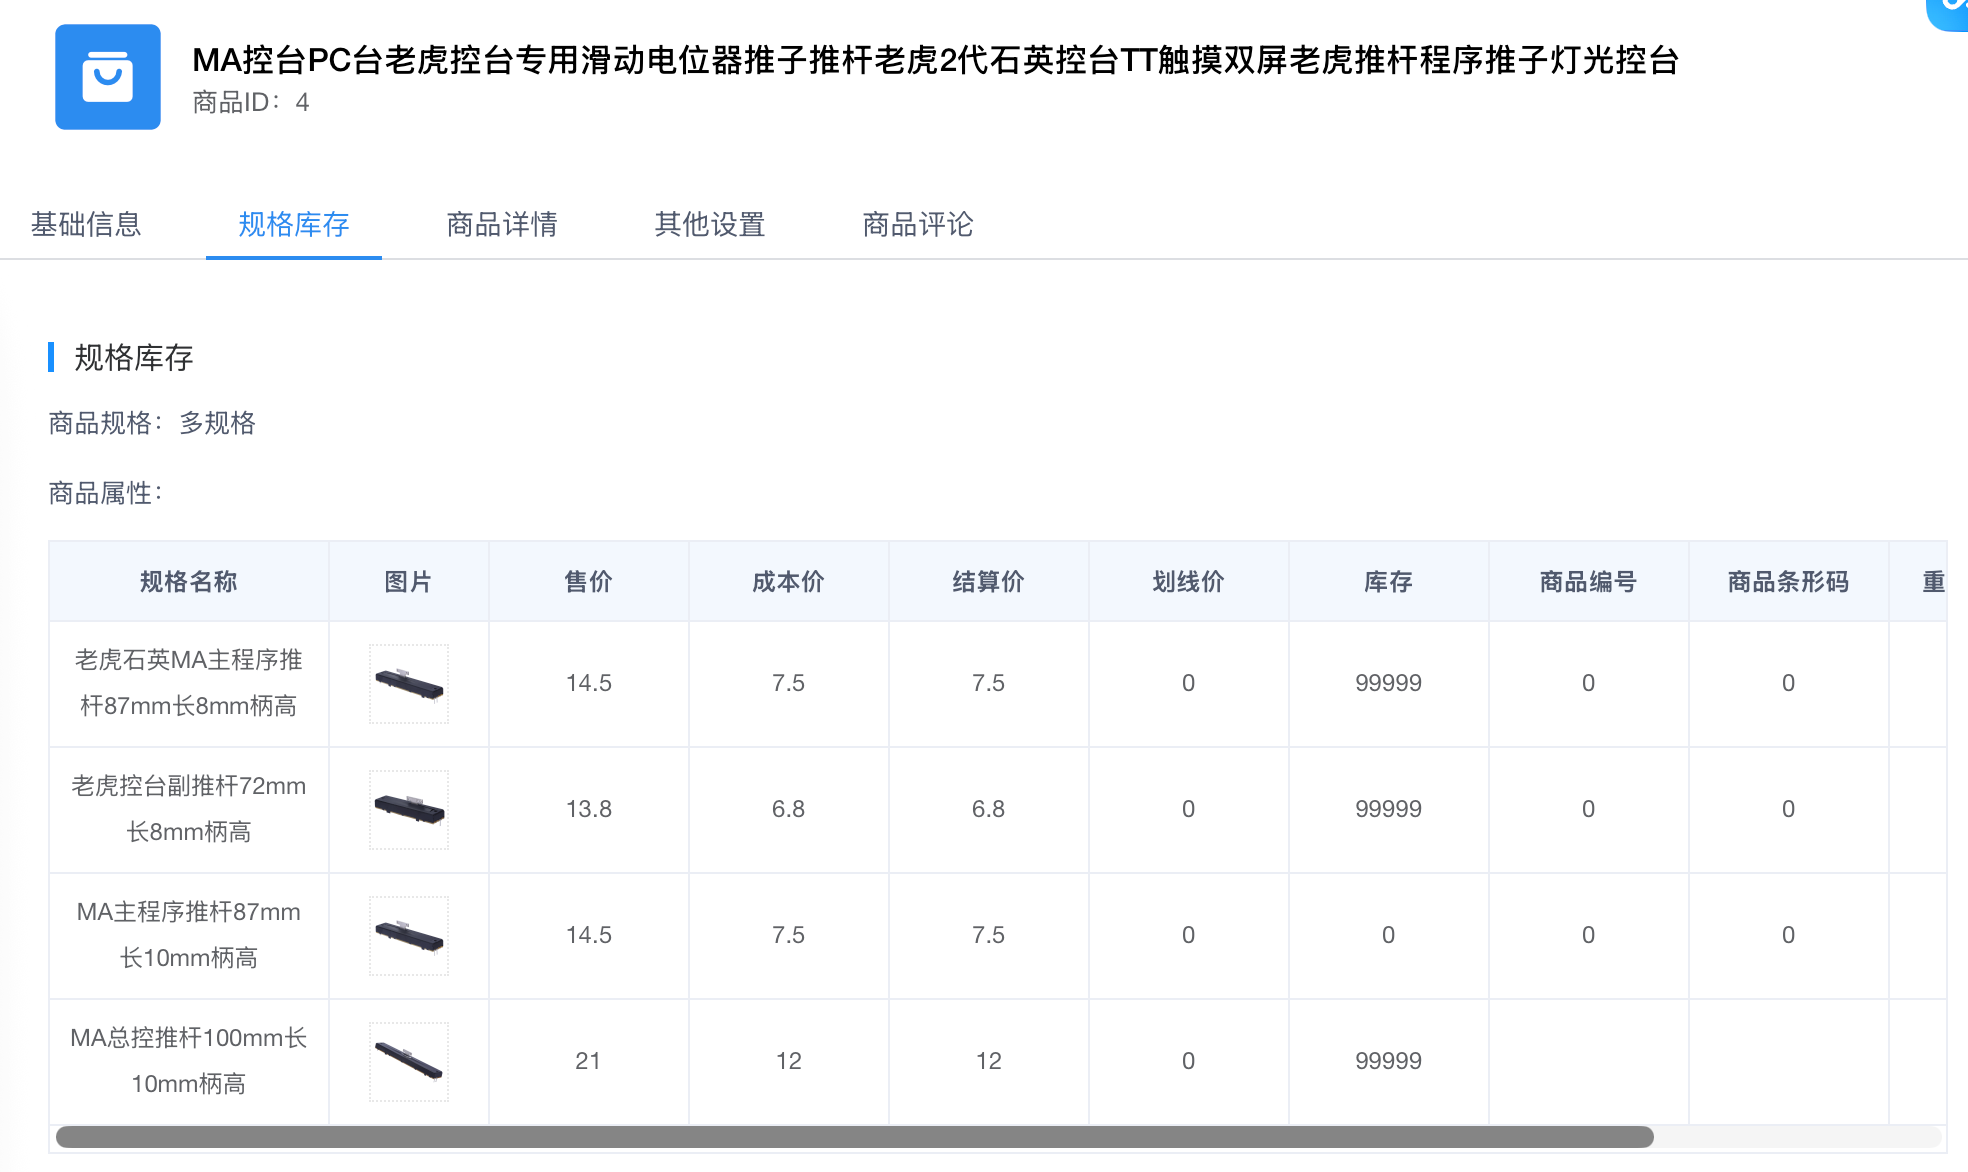1968x1172 pixels.
Task: Click the horizontal table scrollbar
Action: click(854, 1137)
